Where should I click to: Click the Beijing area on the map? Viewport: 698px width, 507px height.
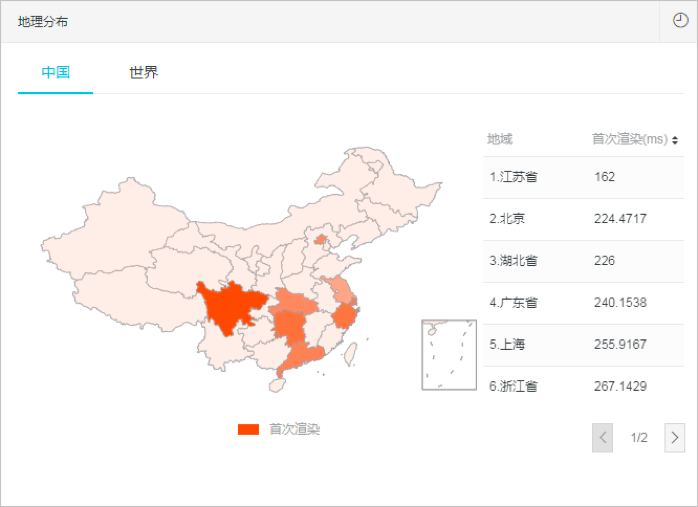(320, 240)
